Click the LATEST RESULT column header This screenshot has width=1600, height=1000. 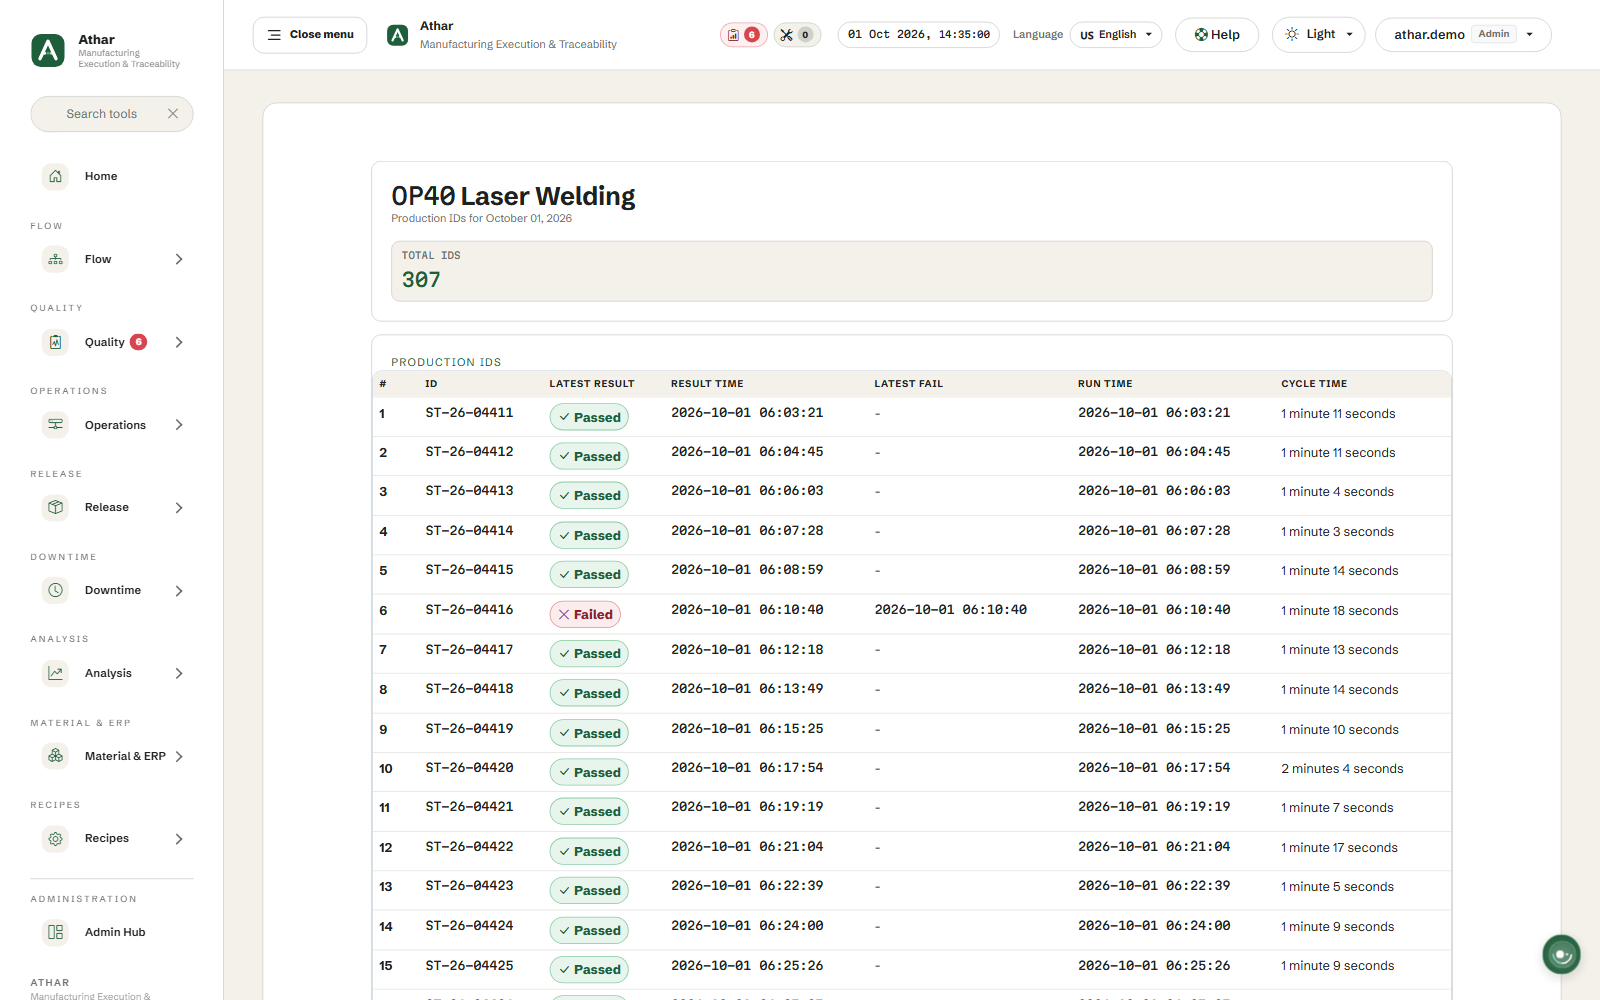[x=592, y=384]
